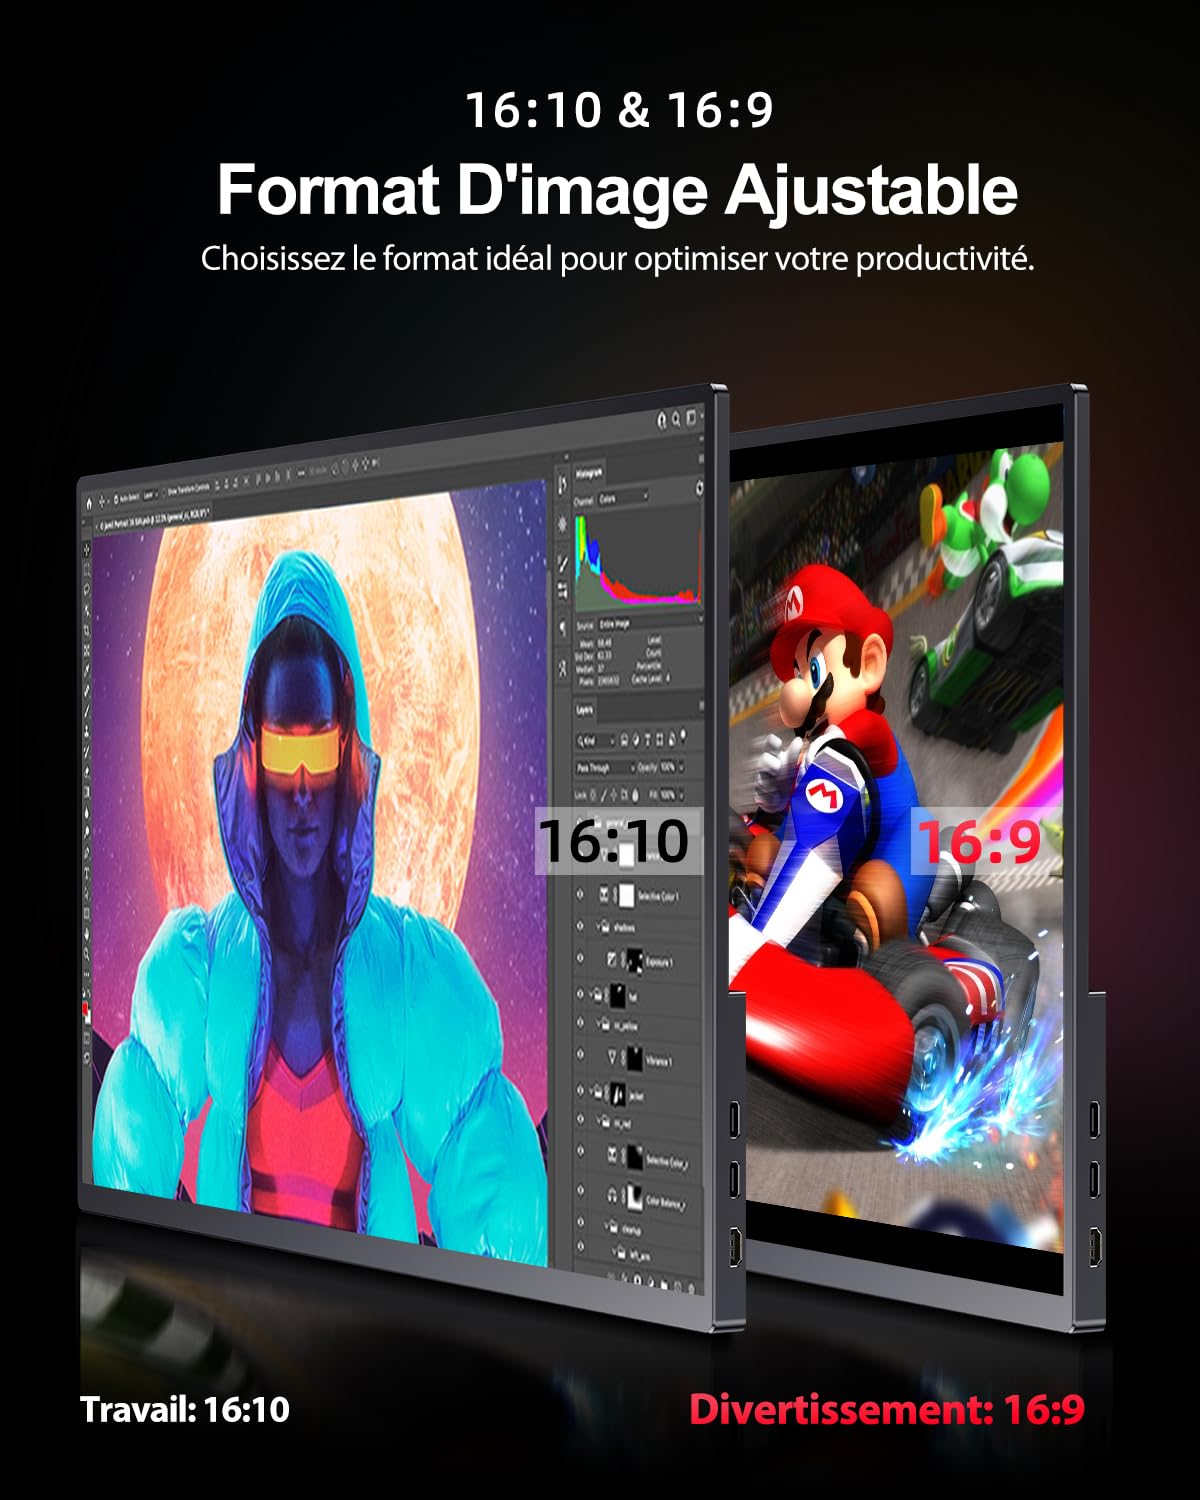The height and width of the screenshot is (1500, 1200).
Task: Hide the jacket group layer
Action: point(580,1090)
